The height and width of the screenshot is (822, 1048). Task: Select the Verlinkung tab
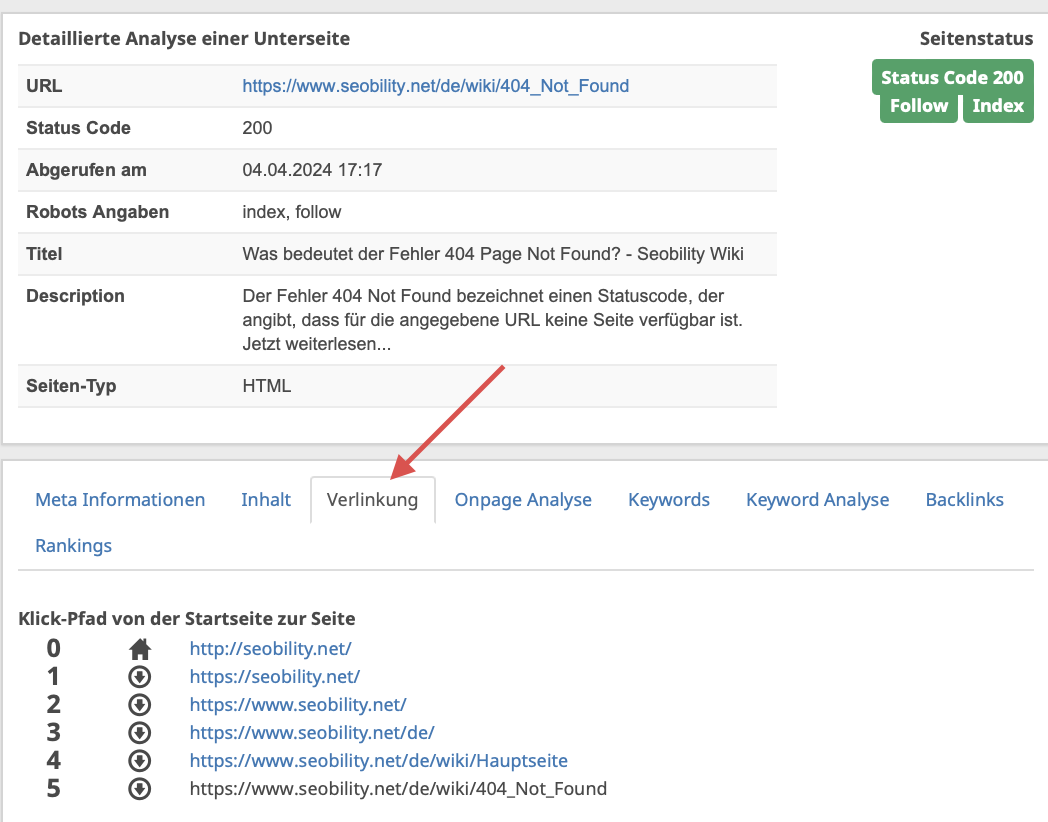[373, 500]
